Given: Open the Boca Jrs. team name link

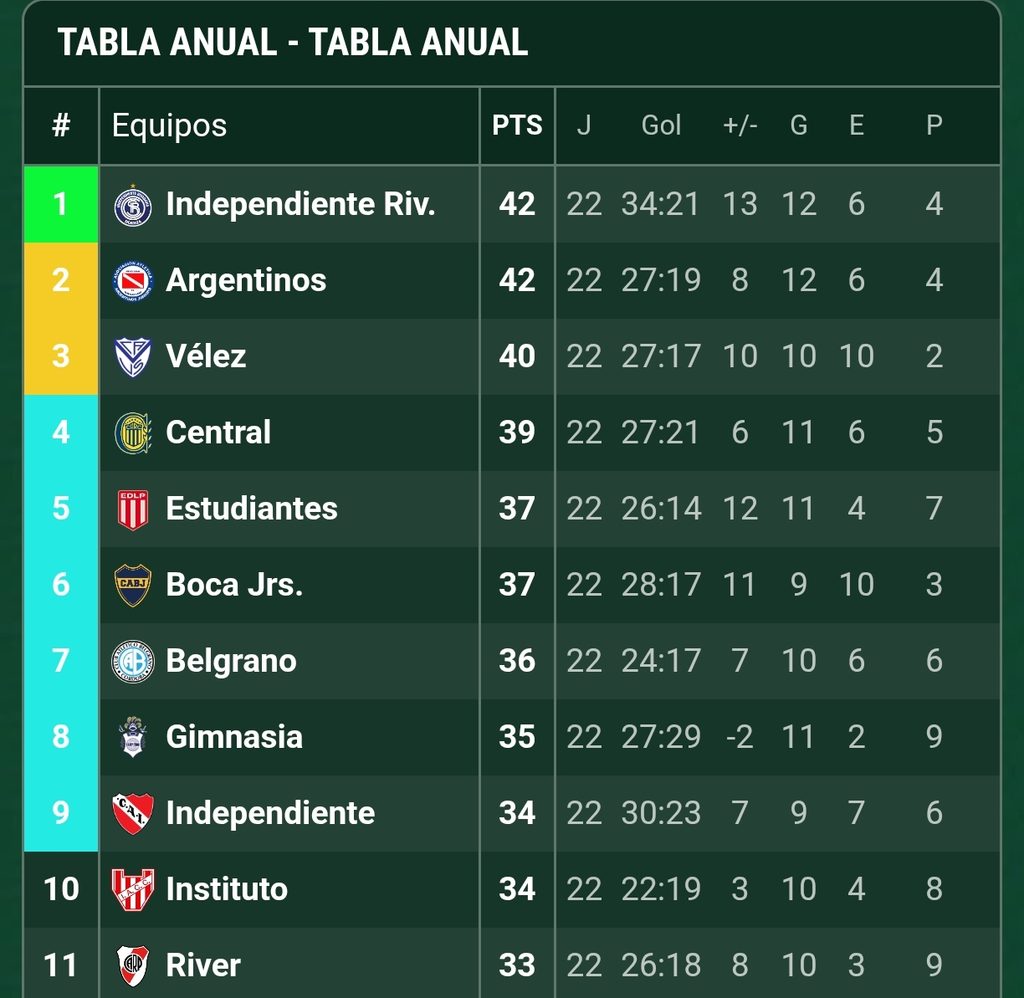Looking at the screenshot, I should point(234,585).
